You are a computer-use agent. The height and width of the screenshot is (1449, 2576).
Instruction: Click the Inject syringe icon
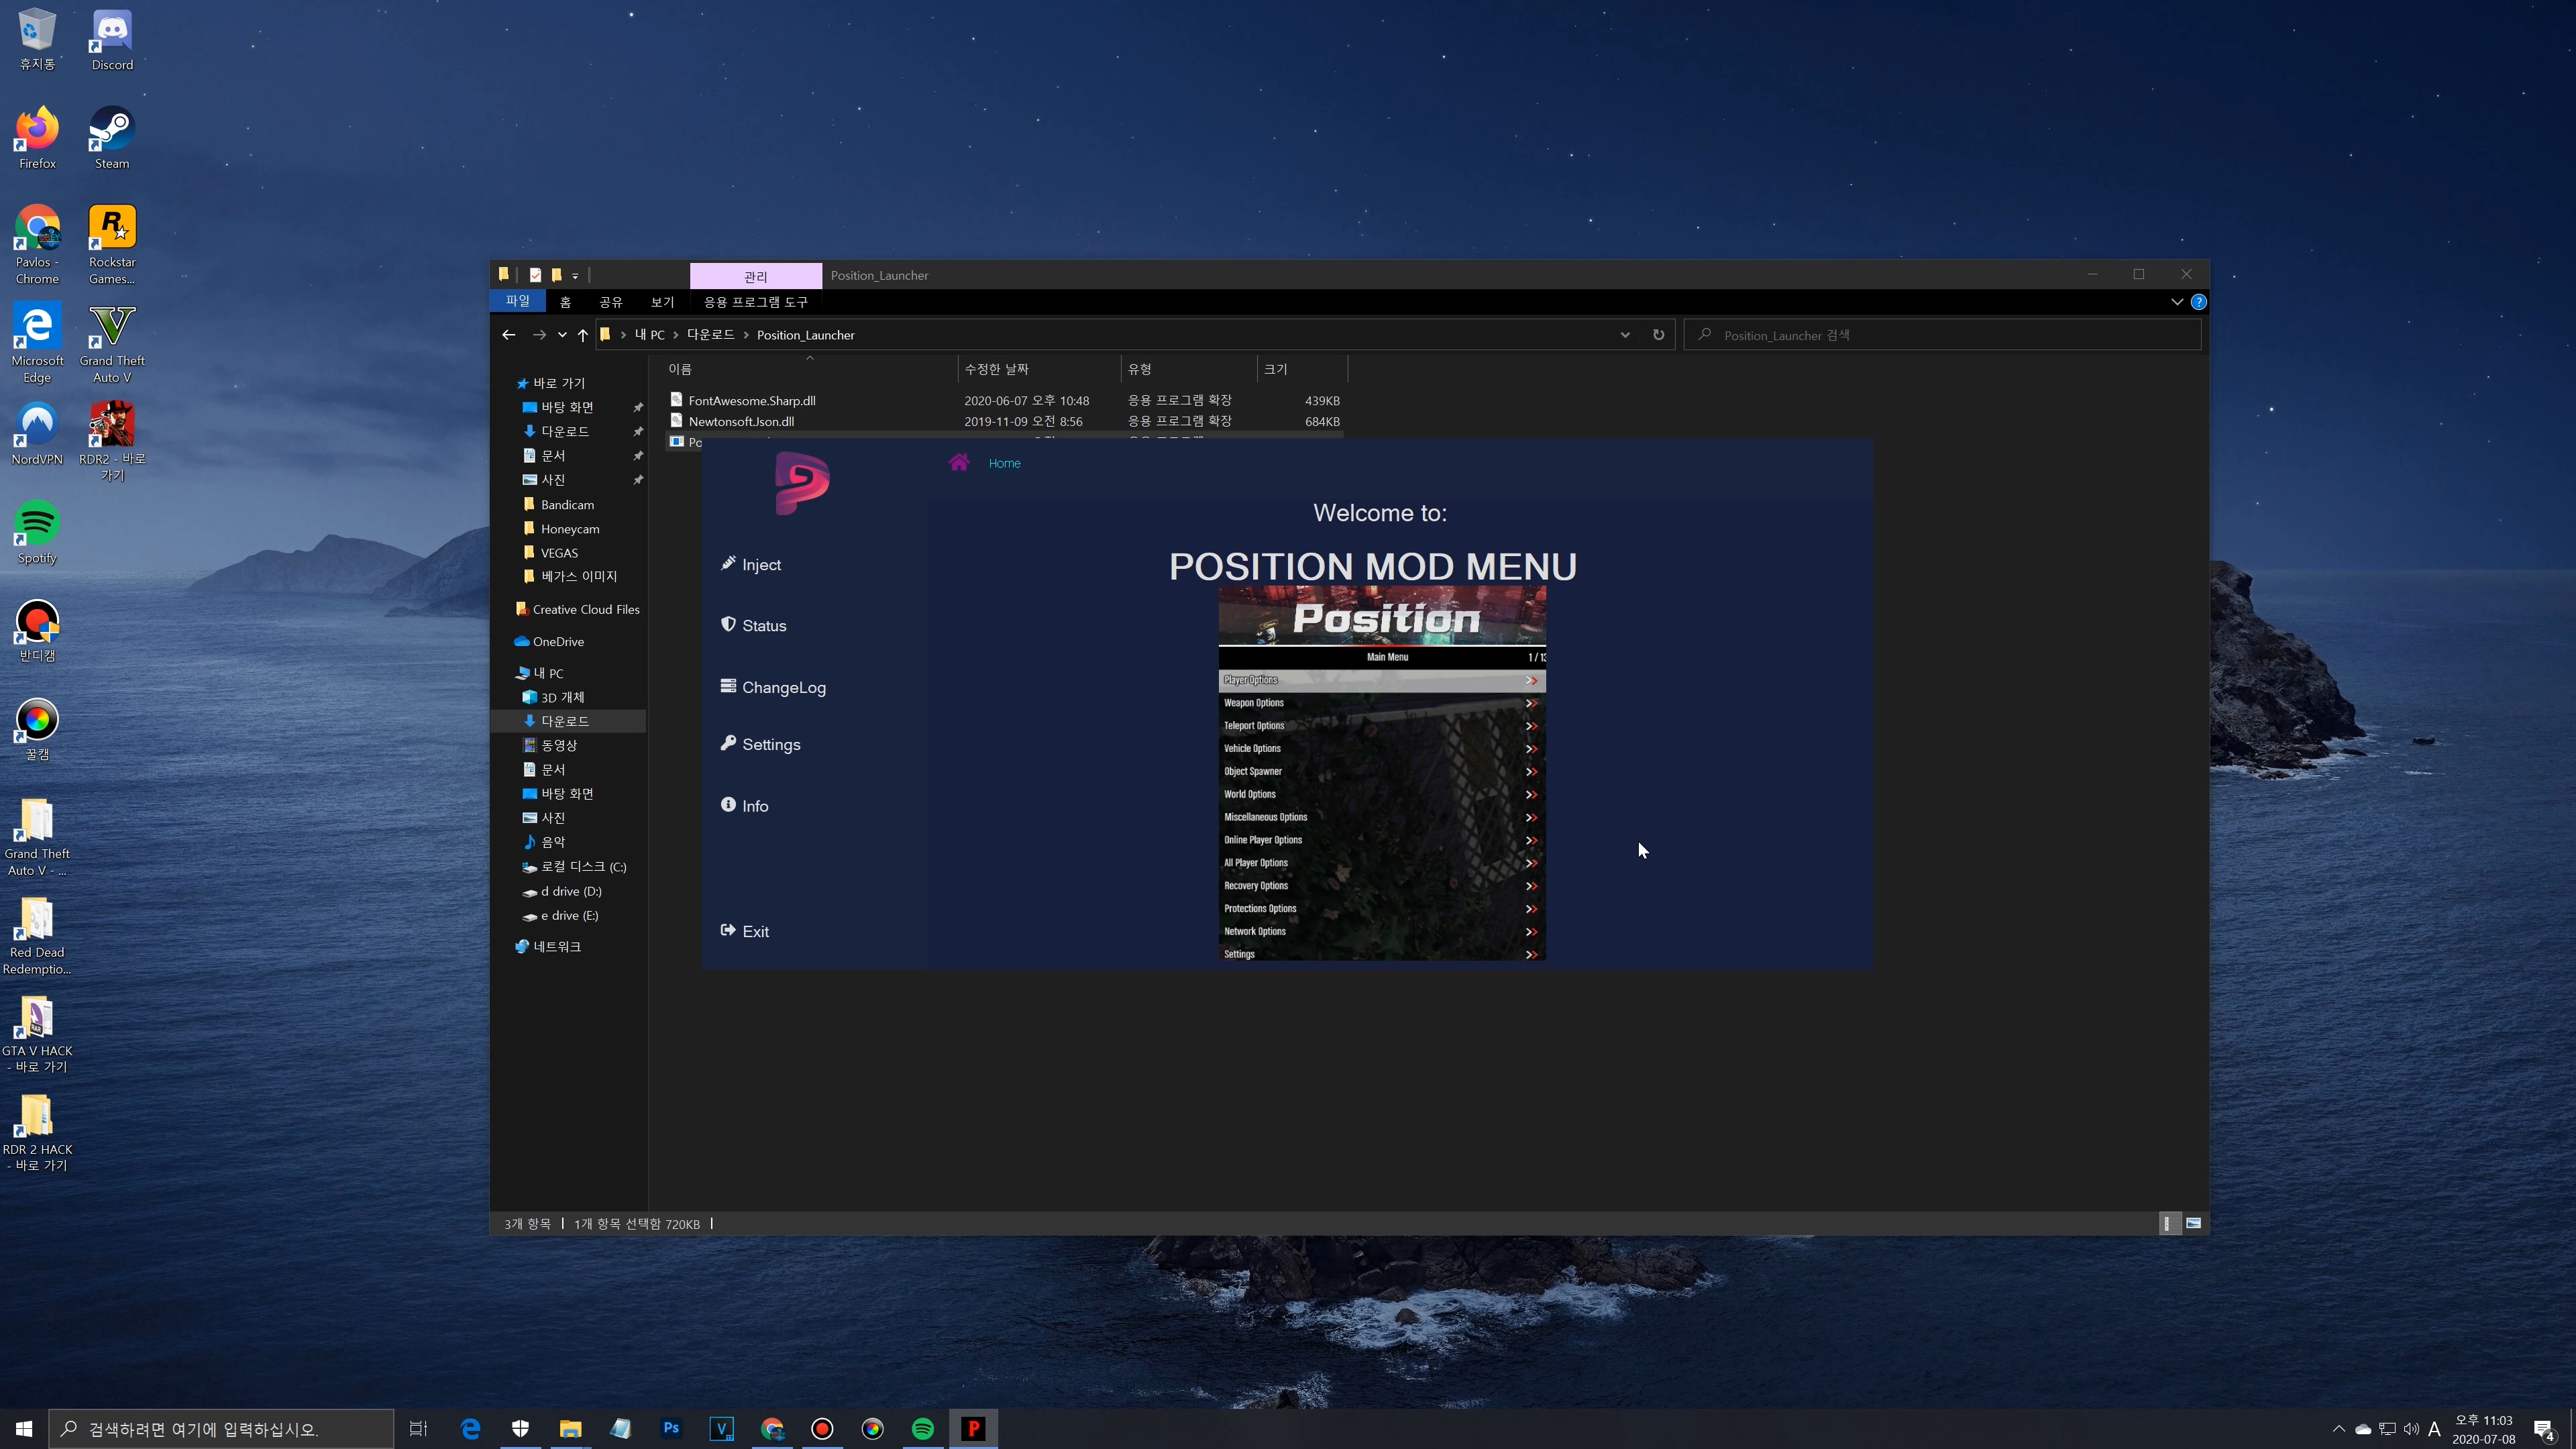coord(728,564)
